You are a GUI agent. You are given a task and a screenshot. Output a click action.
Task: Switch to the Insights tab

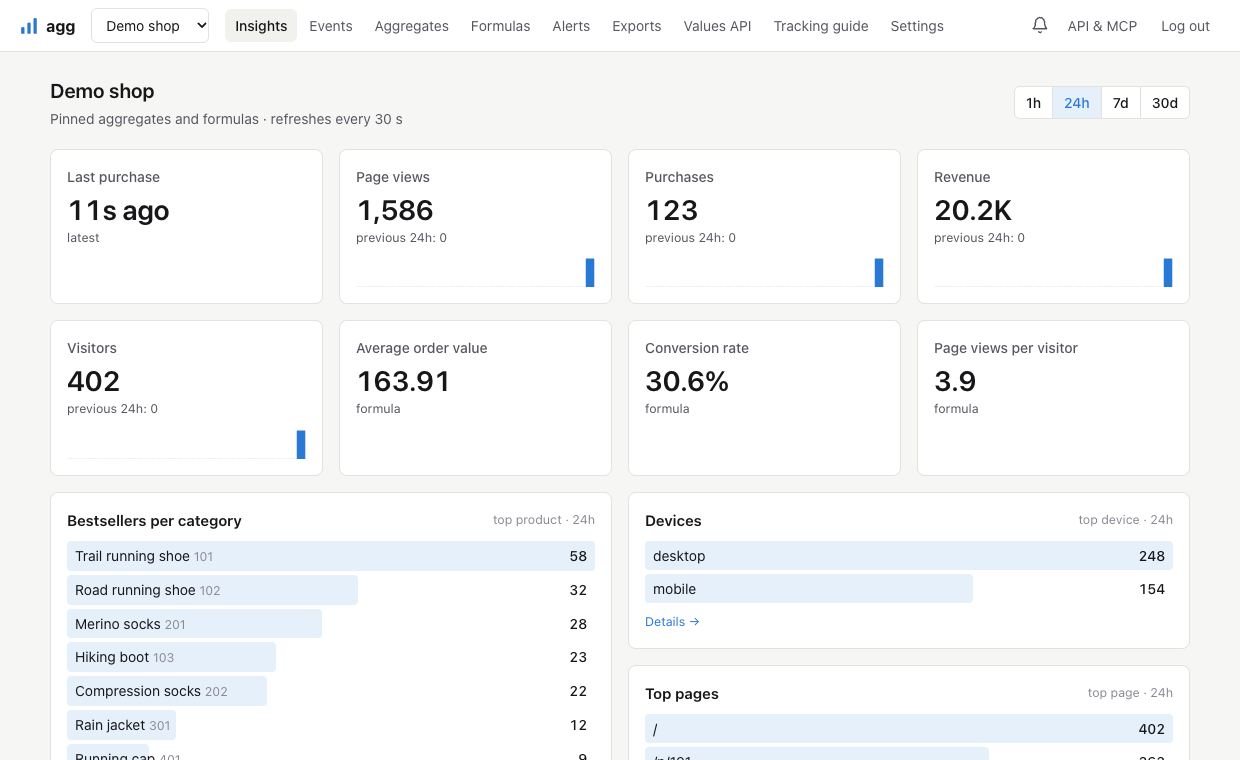261,26
